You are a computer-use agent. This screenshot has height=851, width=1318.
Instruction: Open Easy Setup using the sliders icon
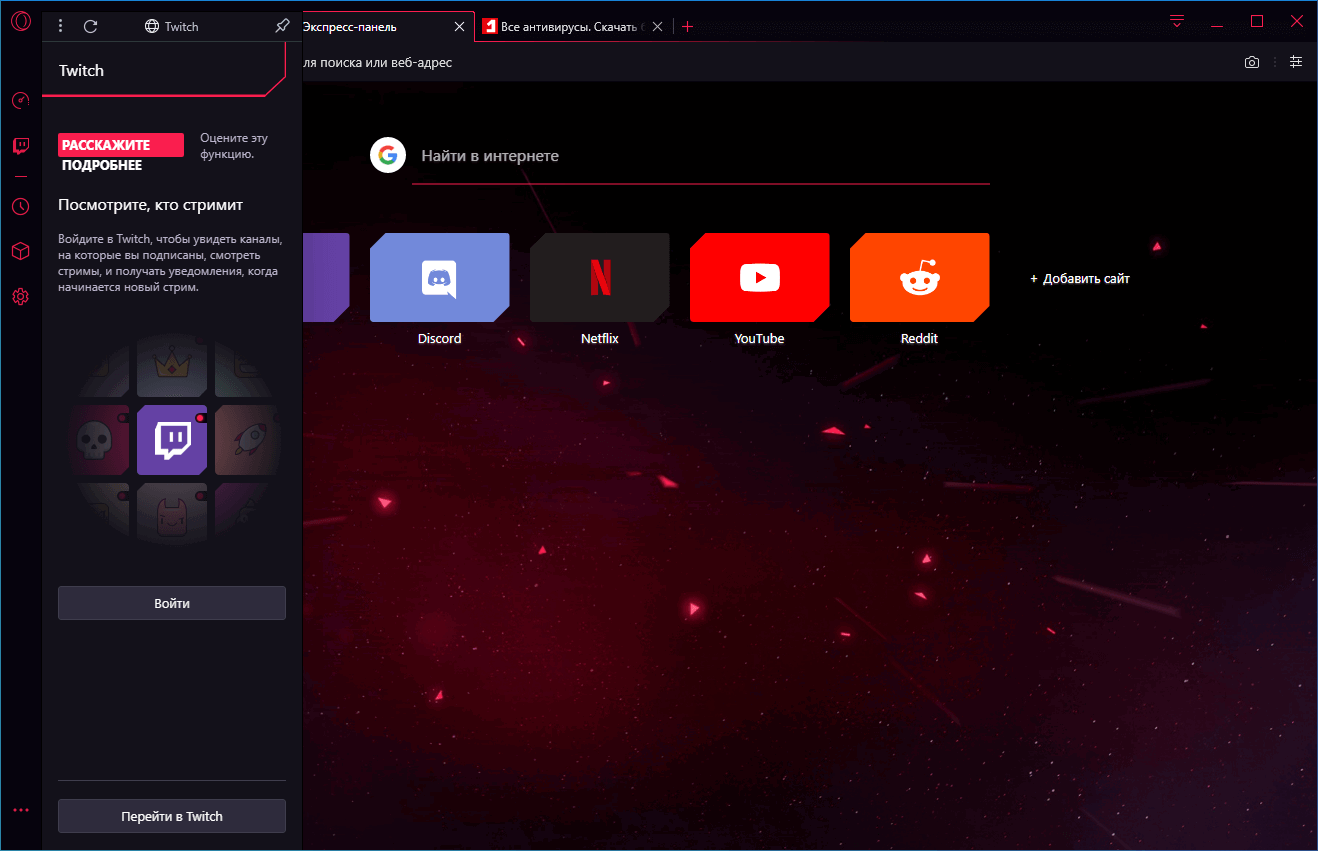pyautogui.click(x=1296, y=62)
